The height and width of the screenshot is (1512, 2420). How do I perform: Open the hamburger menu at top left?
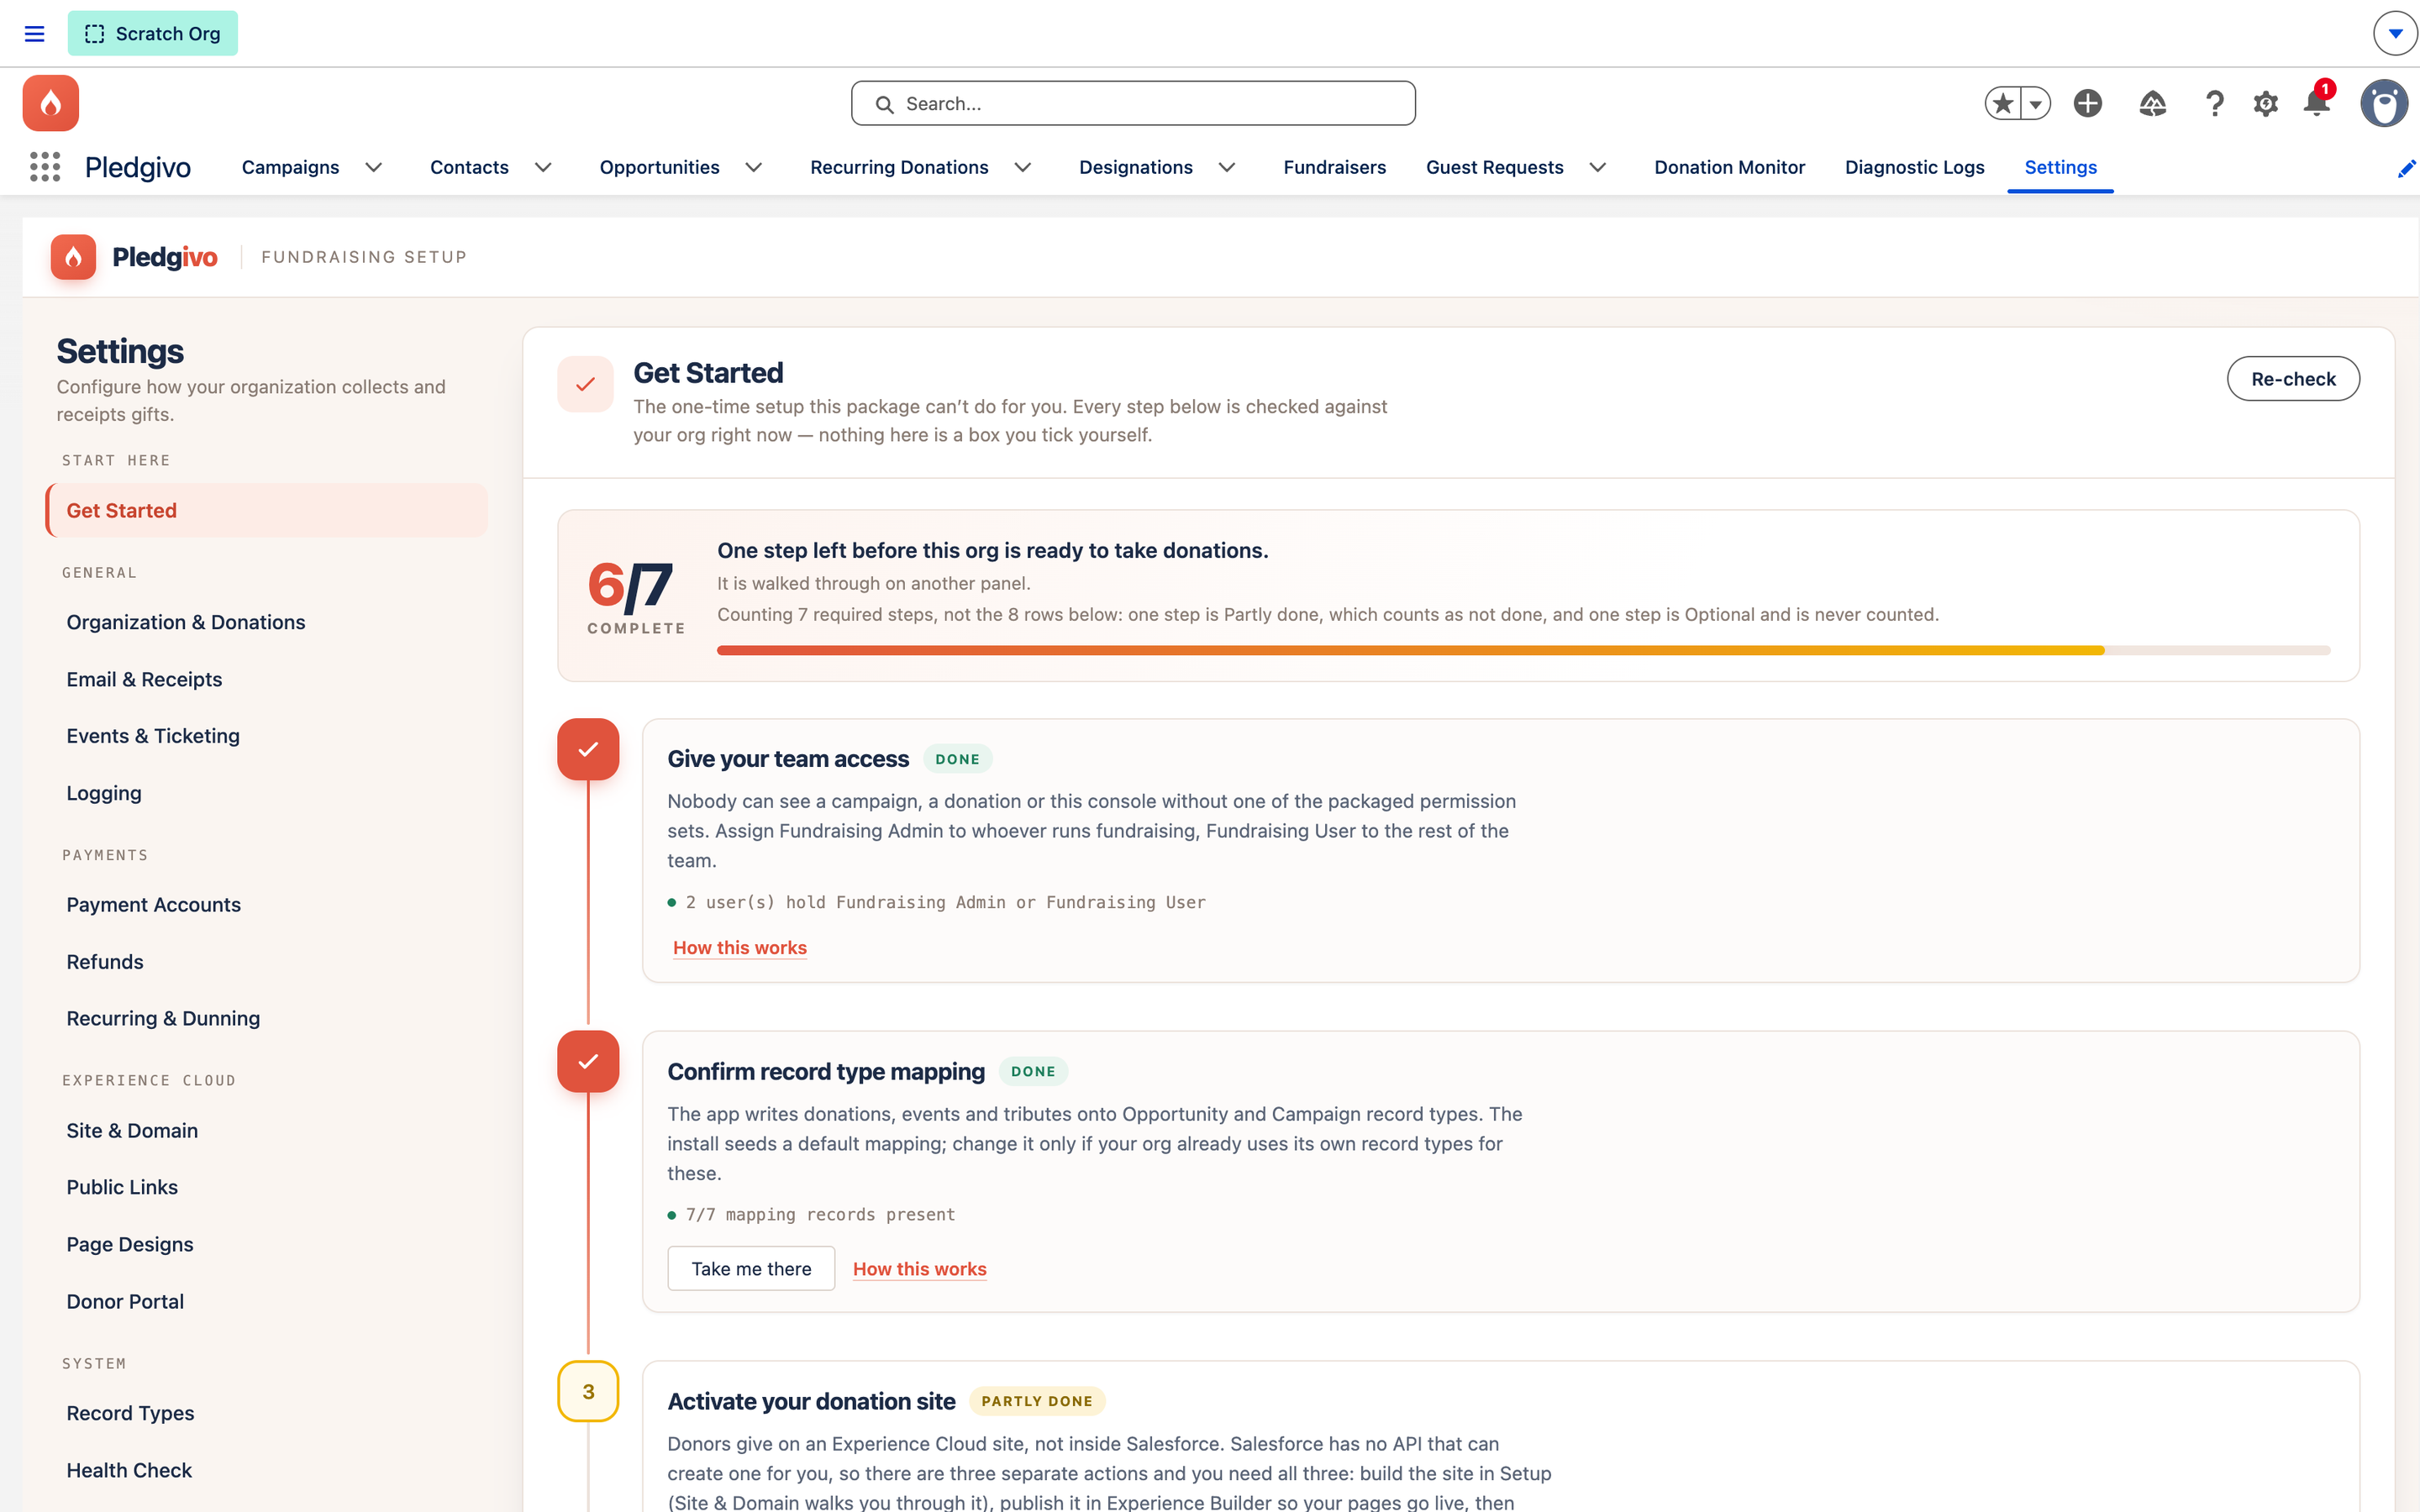point(34,34)
